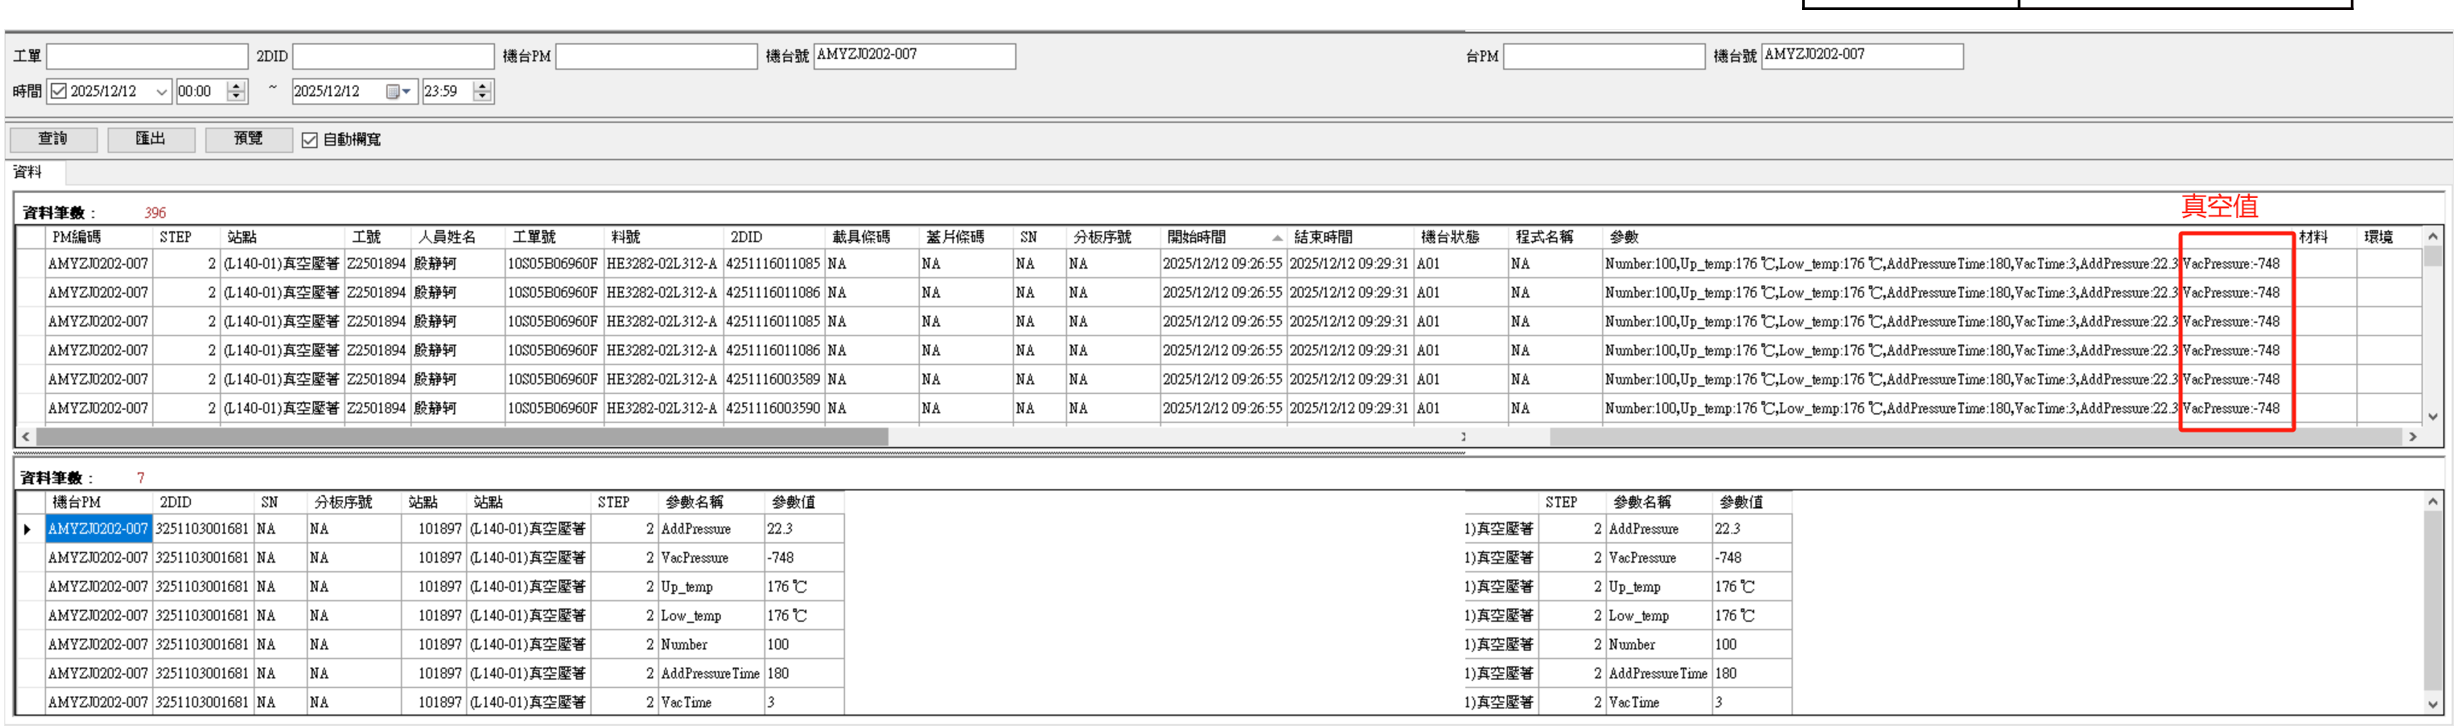Image resolution: width=2456 pixels, height=726 pixels.
Task: Decrease the 00:00 start time spinner
Action: click(x=237, y=97)
